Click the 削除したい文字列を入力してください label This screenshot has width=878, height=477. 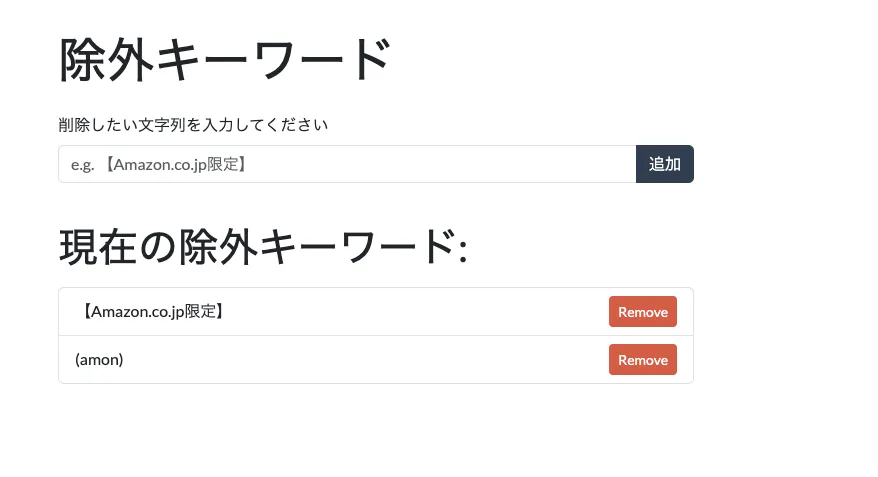coord(193,125)
